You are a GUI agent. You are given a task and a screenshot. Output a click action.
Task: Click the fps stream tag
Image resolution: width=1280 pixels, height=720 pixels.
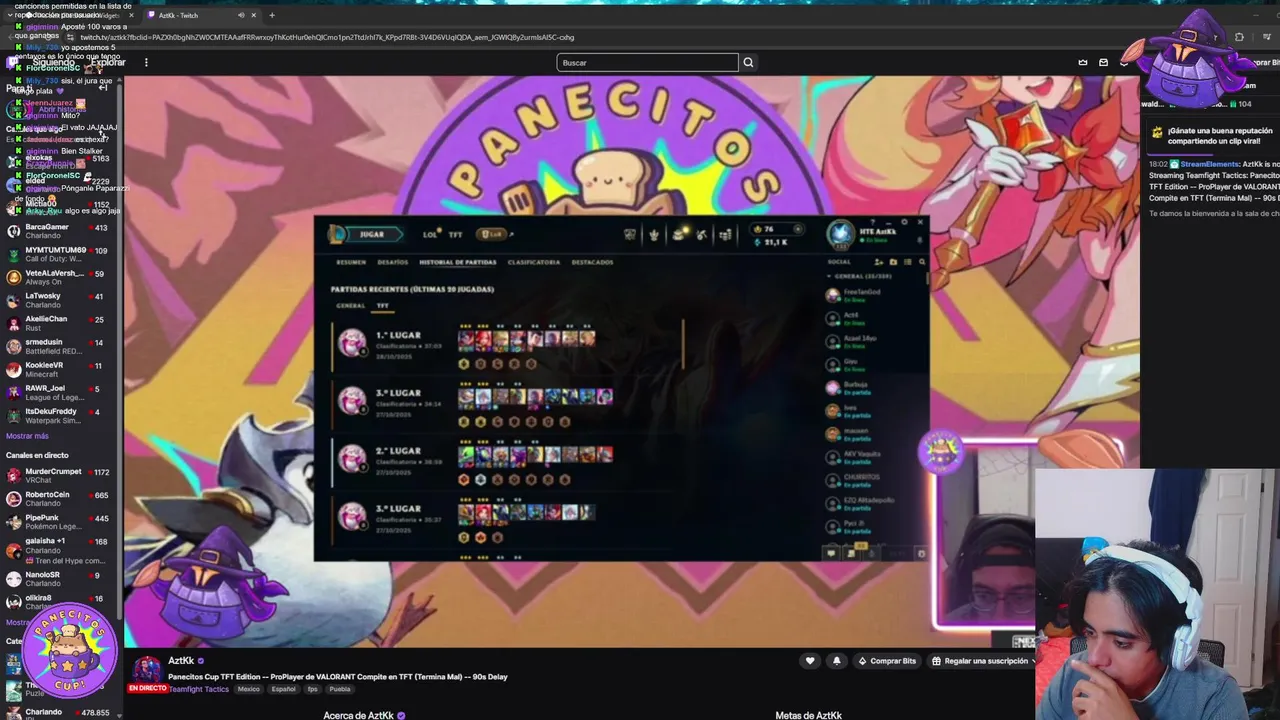[x=312, y=689]
